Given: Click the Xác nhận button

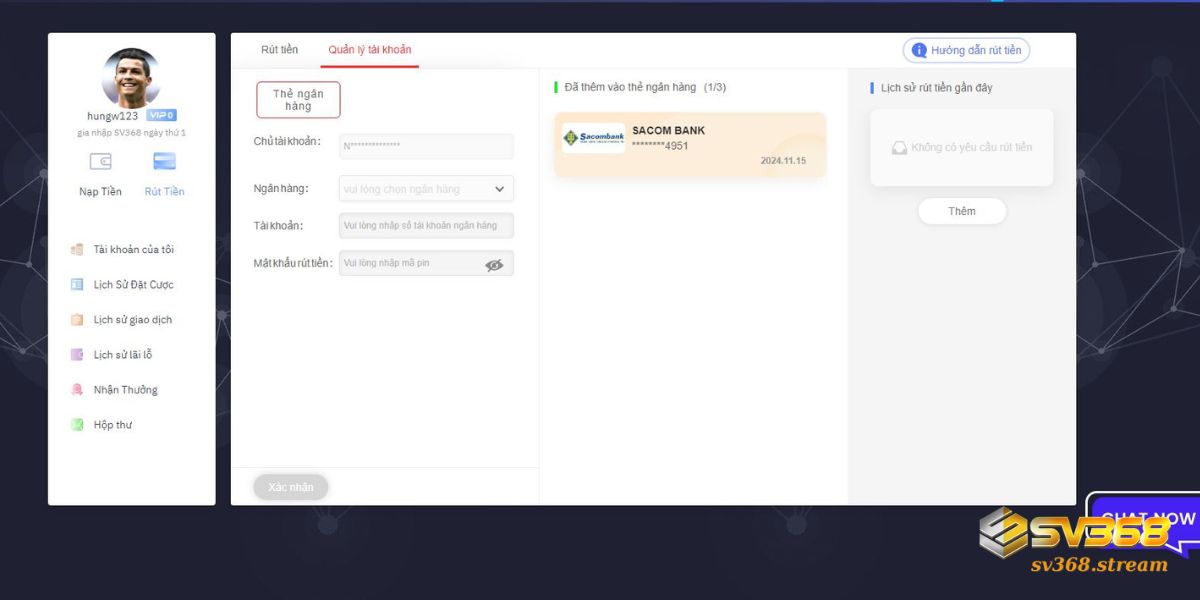Looking at the screenshot, I should (291, 487).
